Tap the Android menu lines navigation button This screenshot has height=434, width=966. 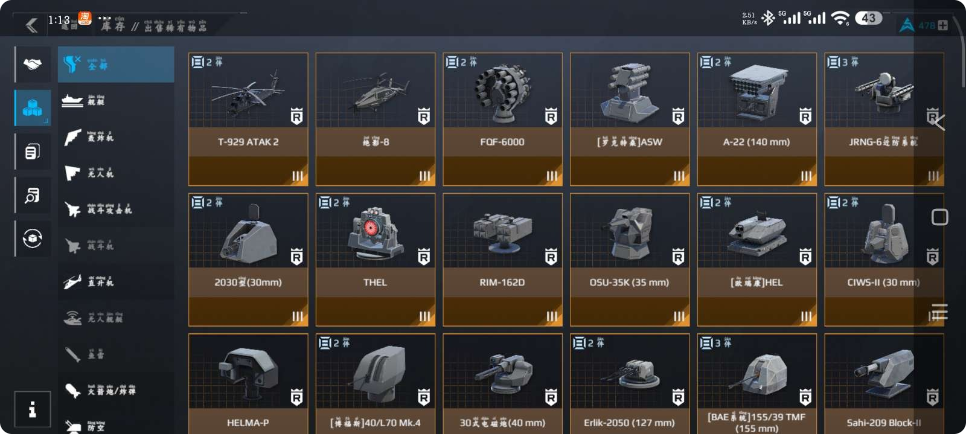[x=940, y=312]
